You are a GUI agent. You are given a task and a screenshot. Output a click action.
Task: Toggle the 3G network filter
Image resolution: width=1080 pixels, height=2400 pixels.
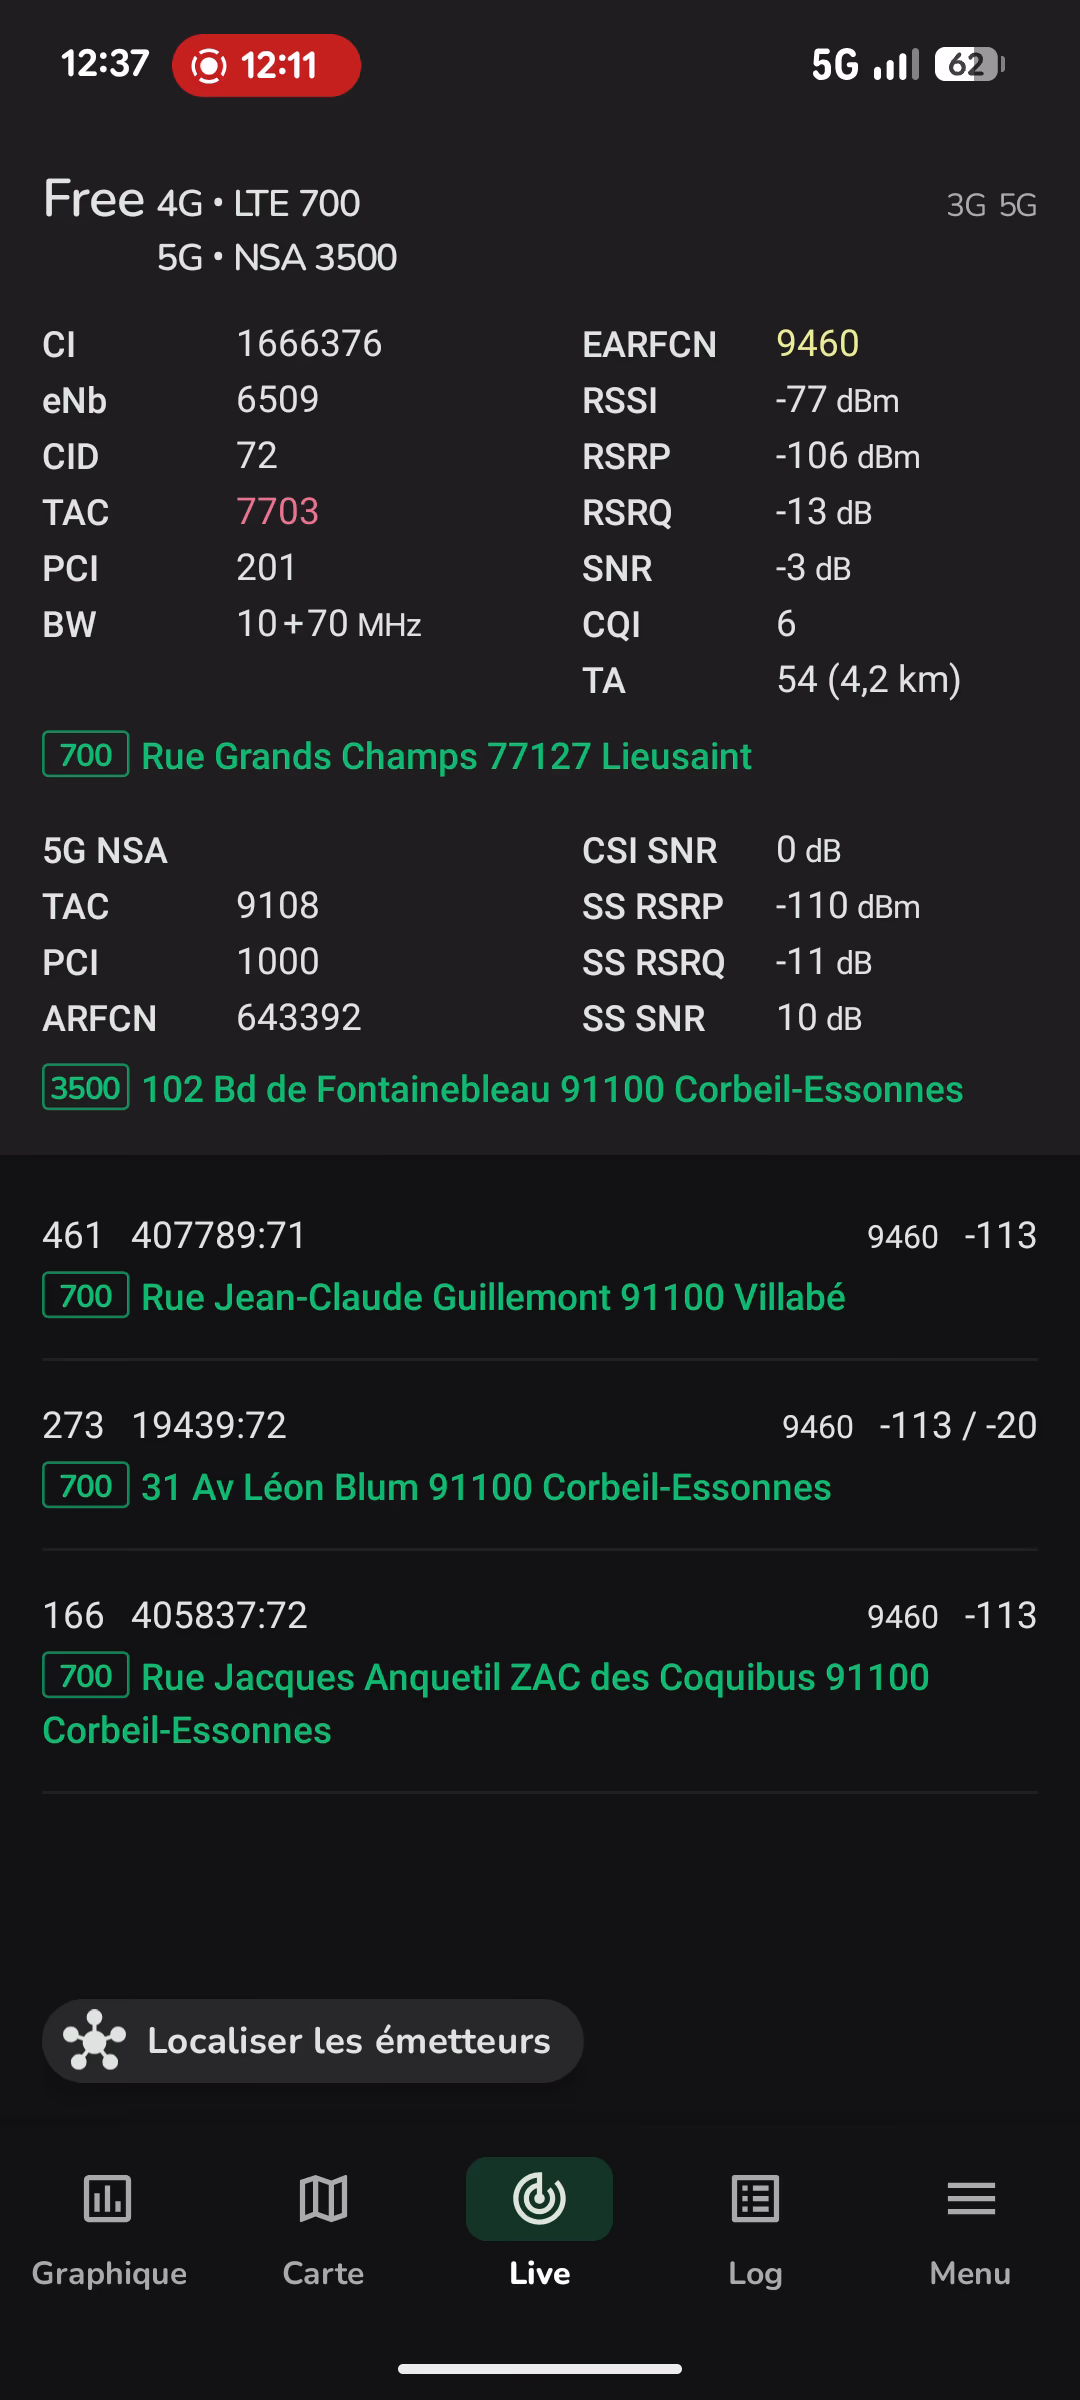pos(966,206)
